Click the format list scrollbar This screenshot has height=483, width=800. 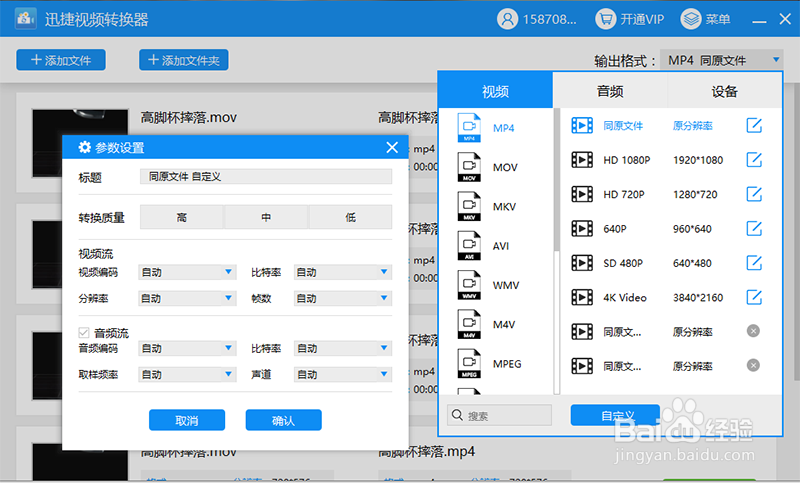pyautogui.click(x=557, y=179)
